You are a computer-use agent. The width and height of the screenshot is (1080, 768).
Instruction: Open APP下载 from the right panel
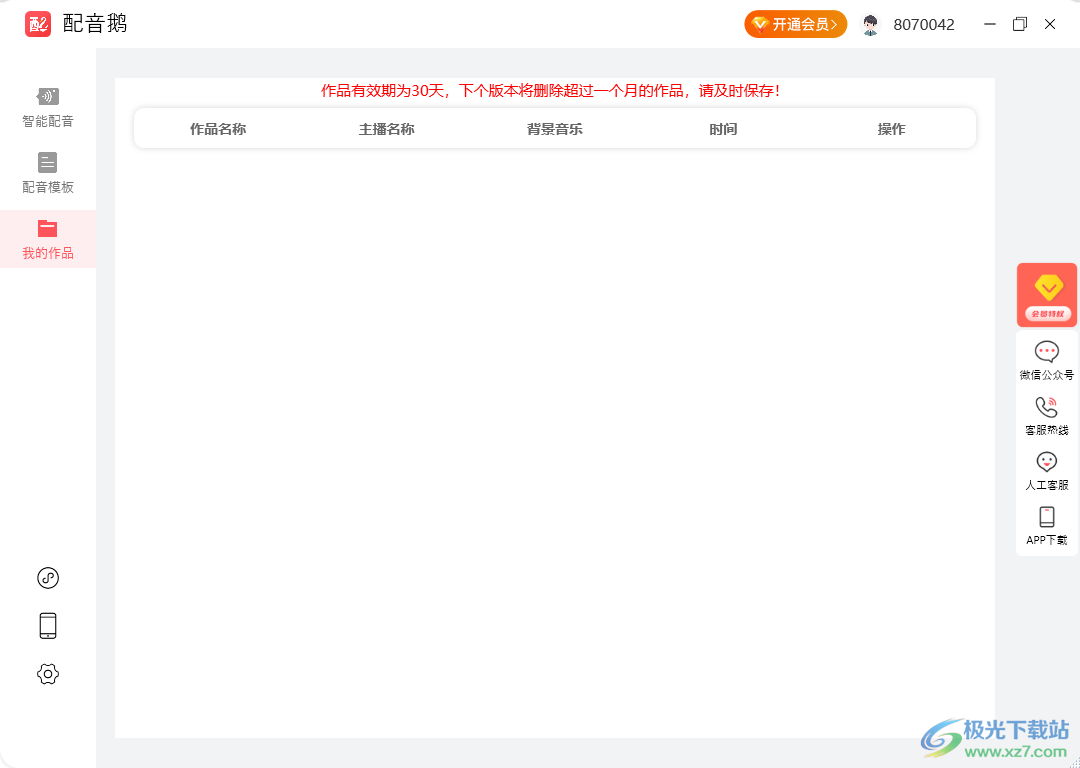point(1046,524)
